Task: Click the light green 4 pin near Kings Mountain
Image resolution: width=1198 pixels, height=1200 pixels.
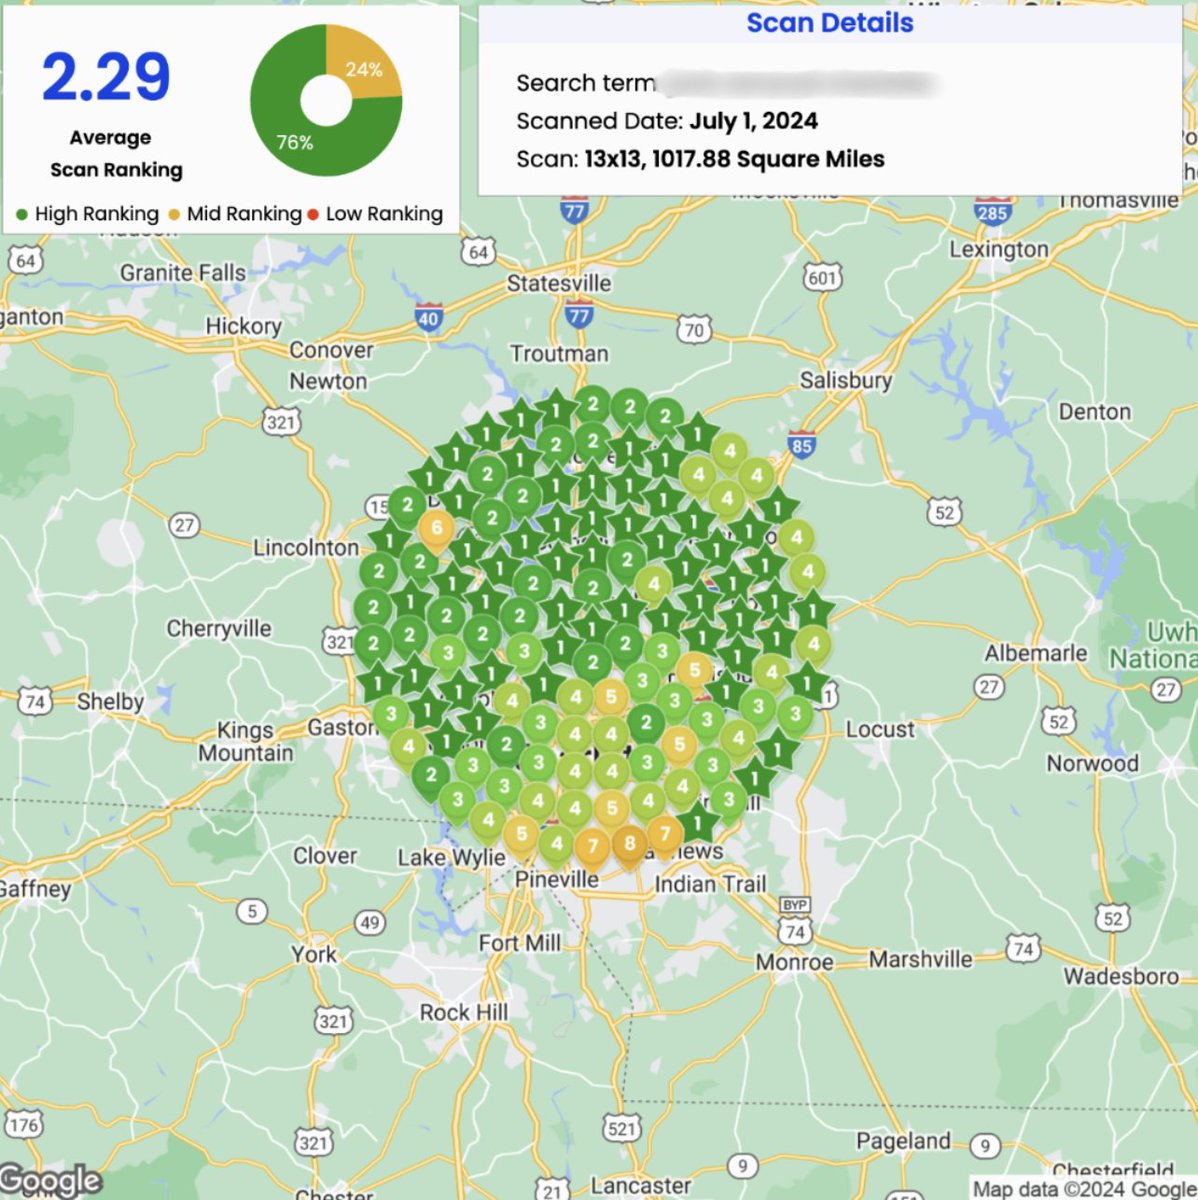Action: [x=408, y=748]
